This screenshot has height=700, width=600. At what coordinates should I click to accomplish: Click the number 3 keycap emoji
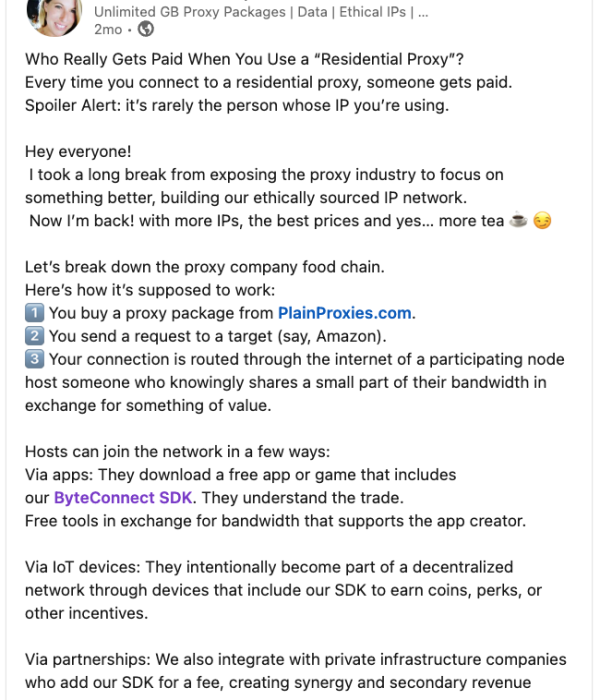pyautogui.click(x=34, y=359)
